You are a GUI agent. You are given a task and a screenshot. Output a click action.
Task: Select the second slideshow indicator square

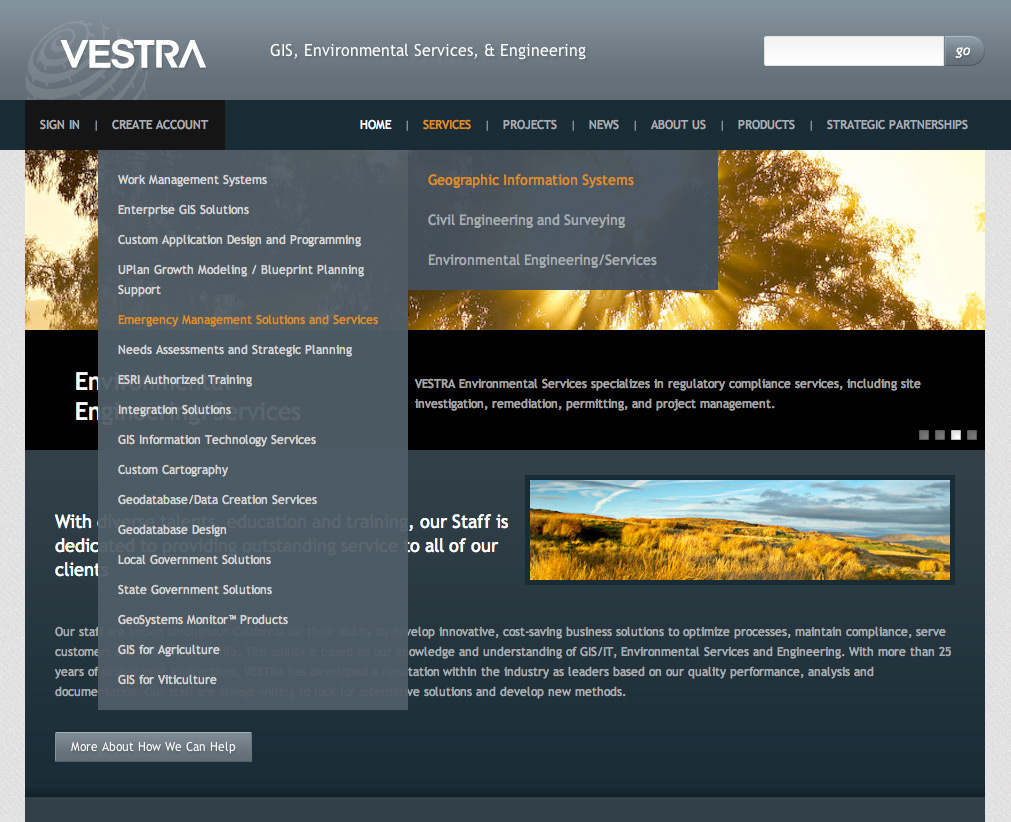click(x=940, y=435)
